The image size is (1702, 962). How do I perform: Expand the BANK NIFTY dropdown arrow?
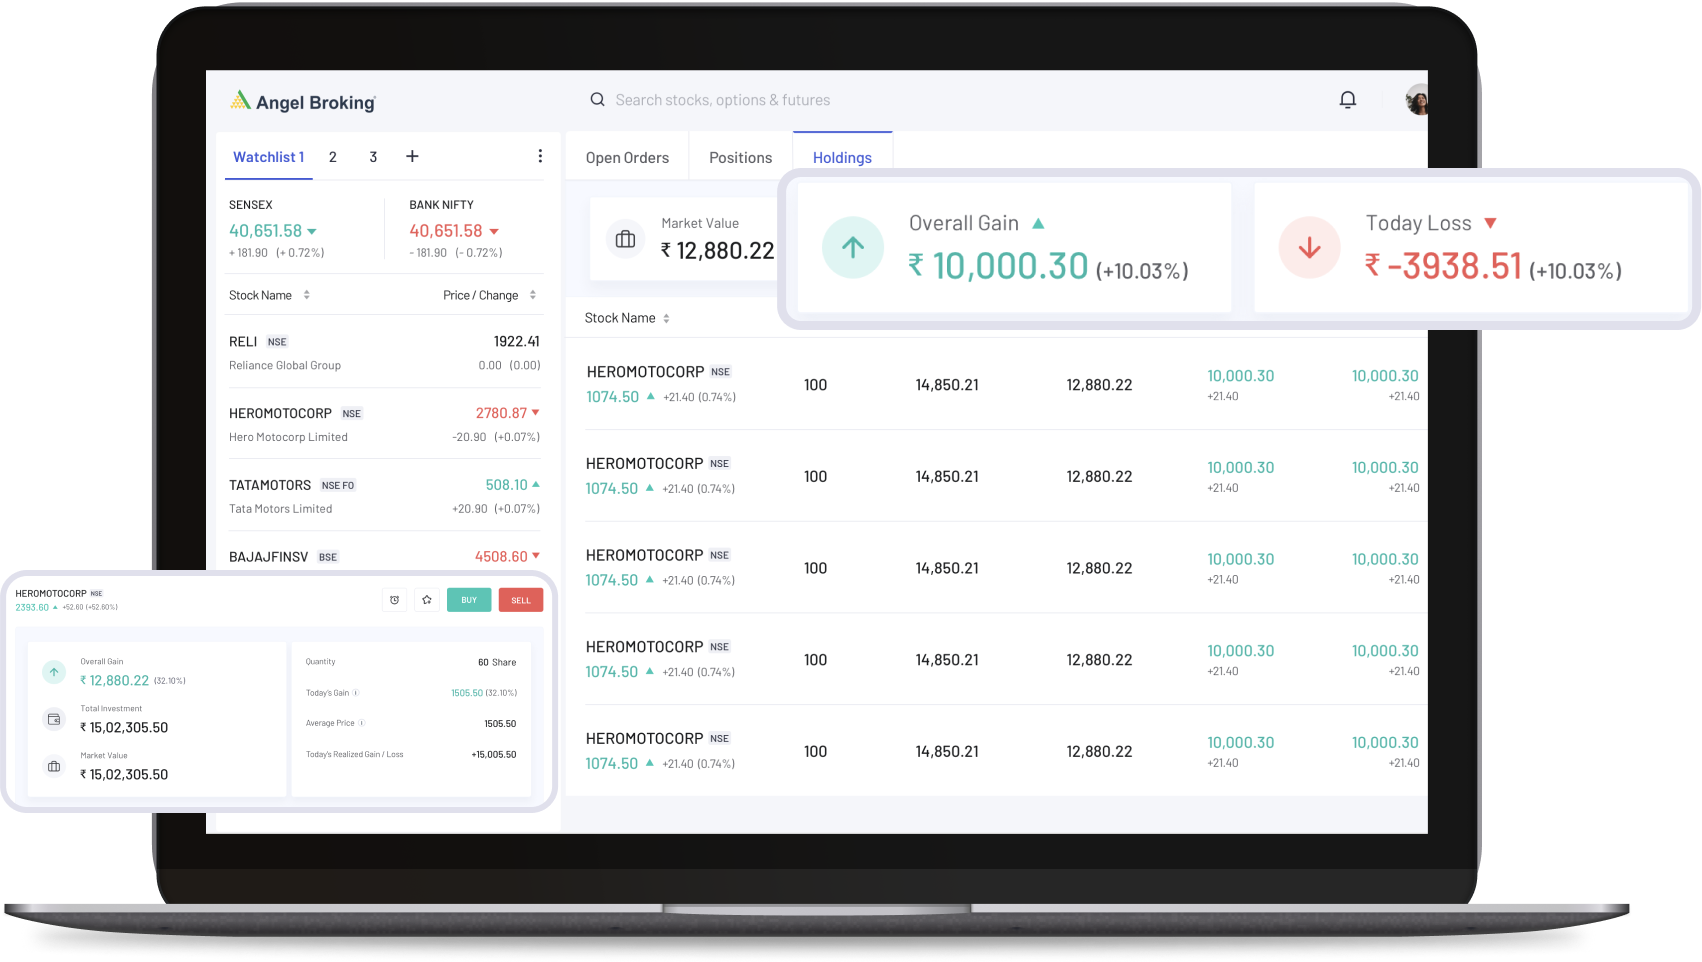[x=496, y=230]
